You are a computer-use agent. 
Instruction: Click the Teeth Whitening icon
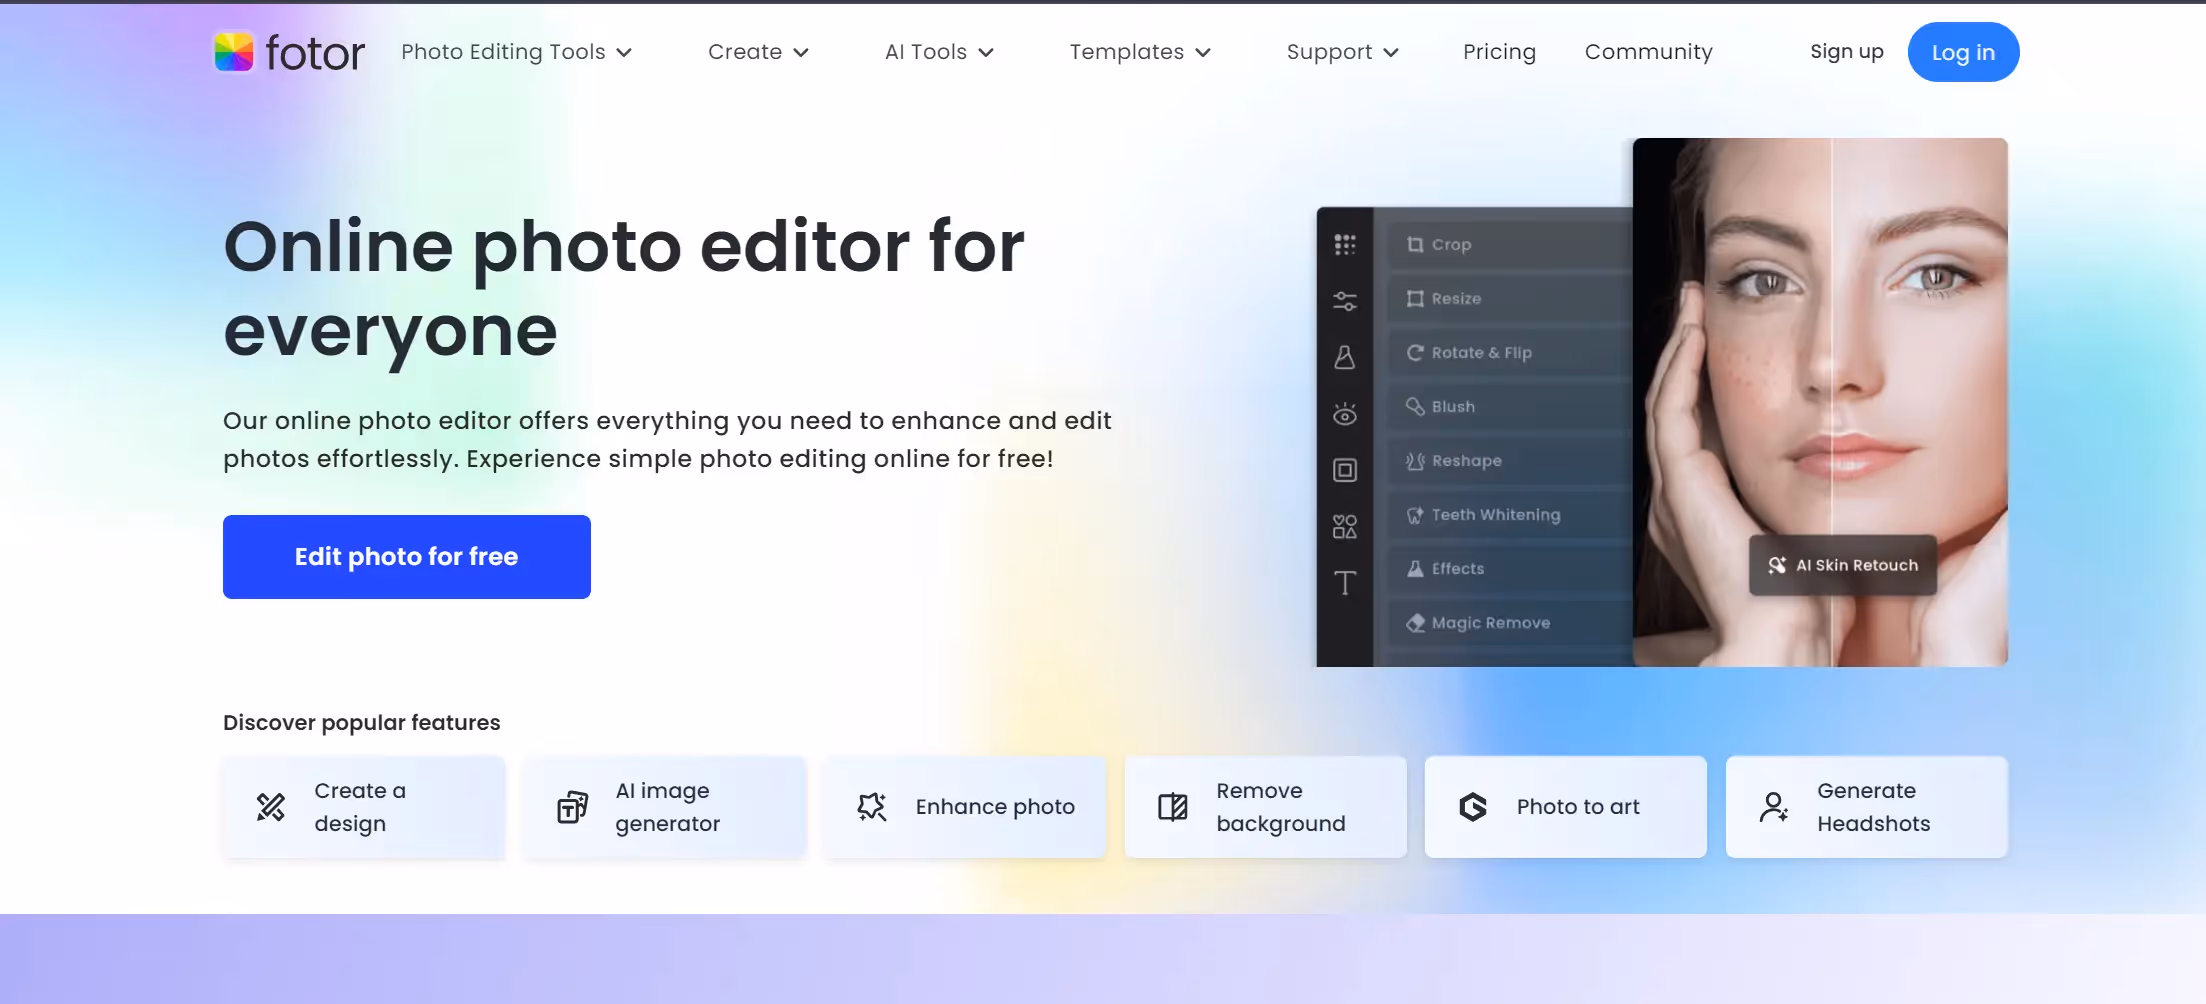(x=1415, y=515)
